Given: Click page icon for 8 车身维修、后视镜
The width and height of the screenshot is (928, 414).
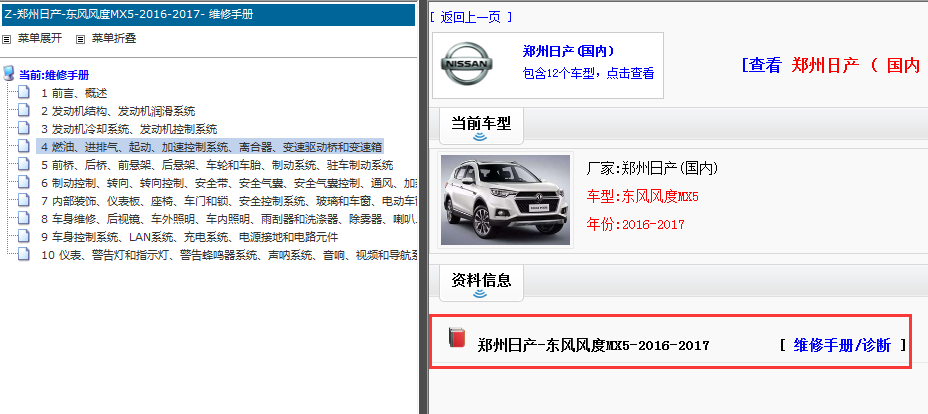Looking at the screenshot, I should [23, 218].
